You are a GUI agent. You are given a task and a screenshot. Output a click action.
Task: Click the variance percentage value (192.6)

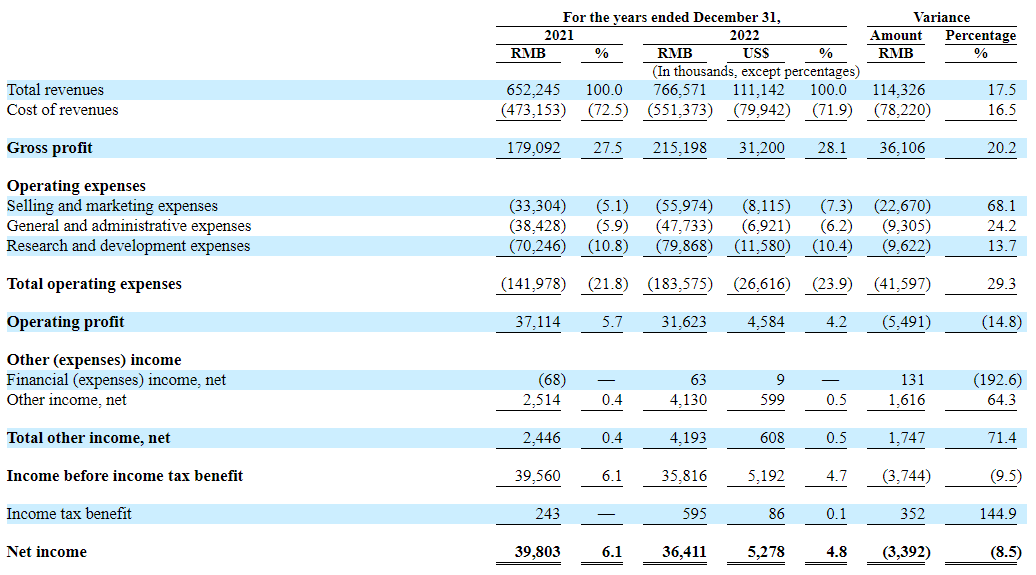[x=997, y=380]
